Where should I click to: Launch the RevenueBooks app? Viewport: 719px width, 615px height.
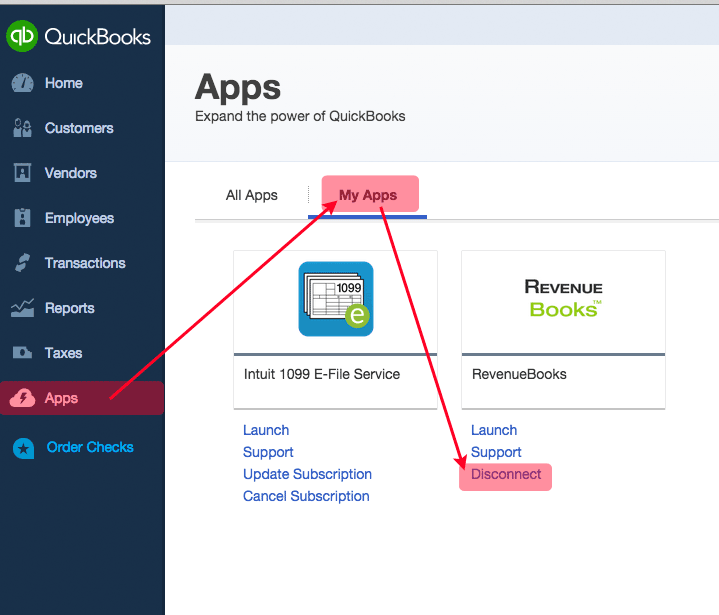click(x=494, y=430)
